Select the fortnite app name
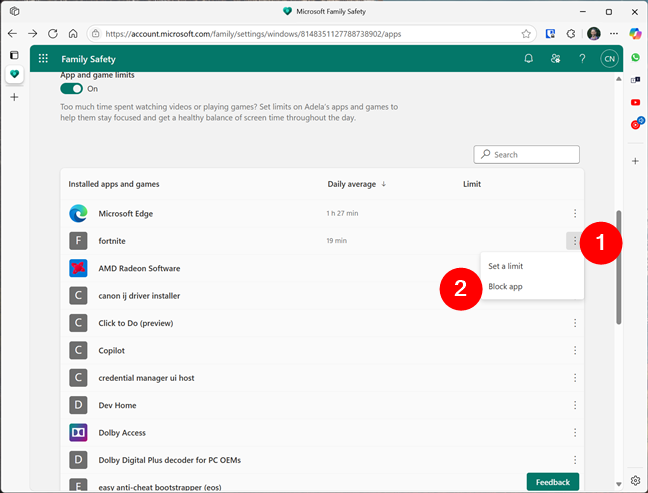The height and width of the screenshot is (493, 648). click(x=112, y=241)
